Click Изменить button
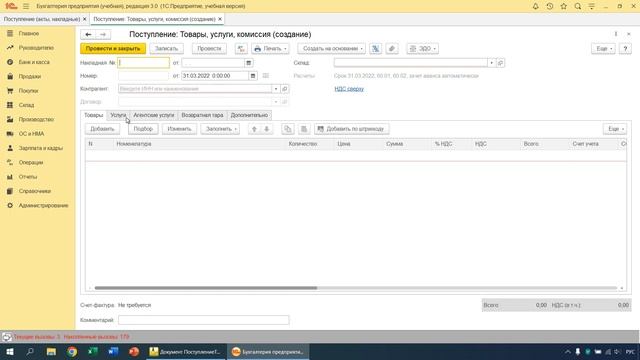The height and width of the screenshot is (360, 640). tap(179, 129)
